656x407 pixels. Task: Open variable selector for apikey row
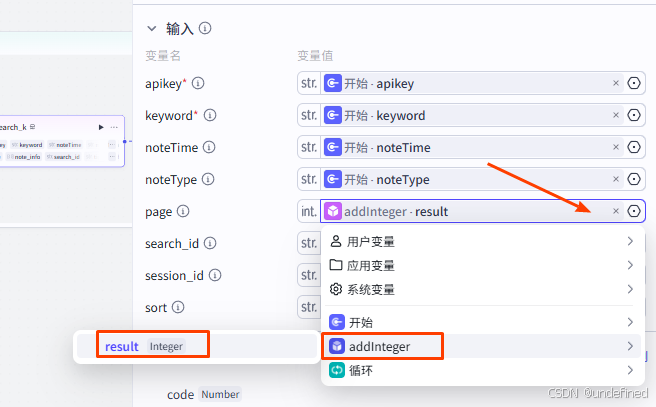click(634, 83)
